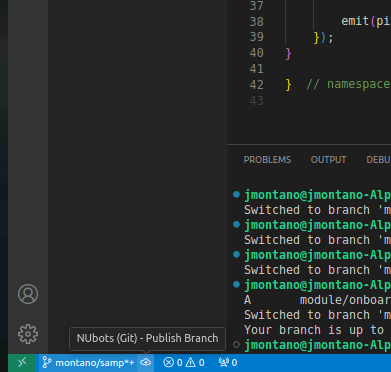The image size is (391, 372).
Task: Click terminal line 'A module/onboar'
Action: [317, 300]
